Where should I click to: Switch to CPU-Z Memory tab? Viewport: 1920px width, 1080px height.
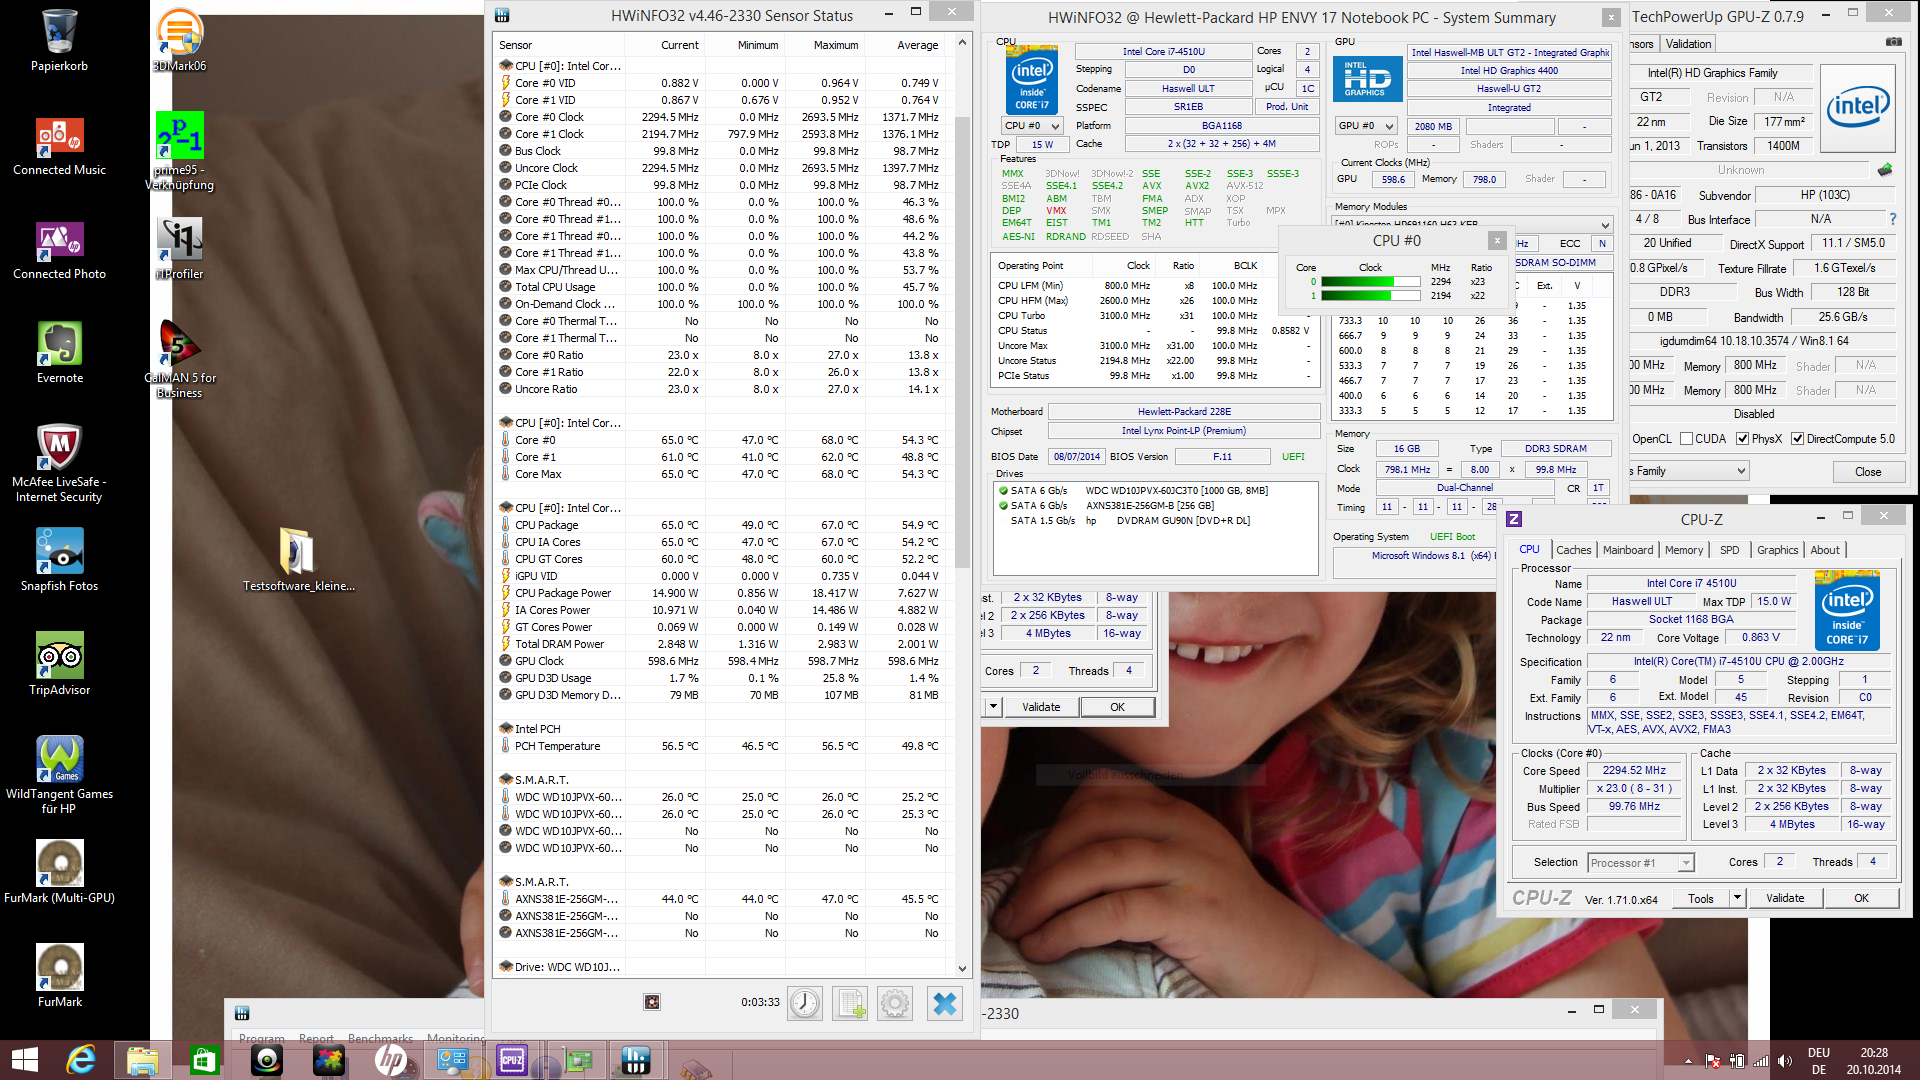(1683, 550)
